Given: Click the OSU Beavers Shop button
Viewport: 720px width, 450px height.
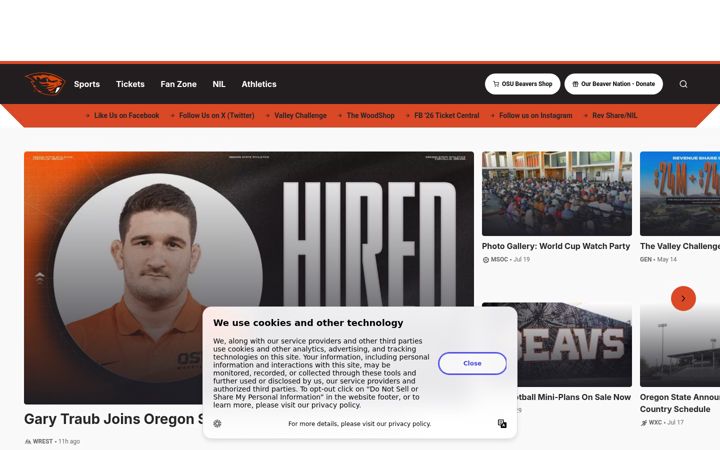Looking at the screenshot, I should (x=523, y=84).
